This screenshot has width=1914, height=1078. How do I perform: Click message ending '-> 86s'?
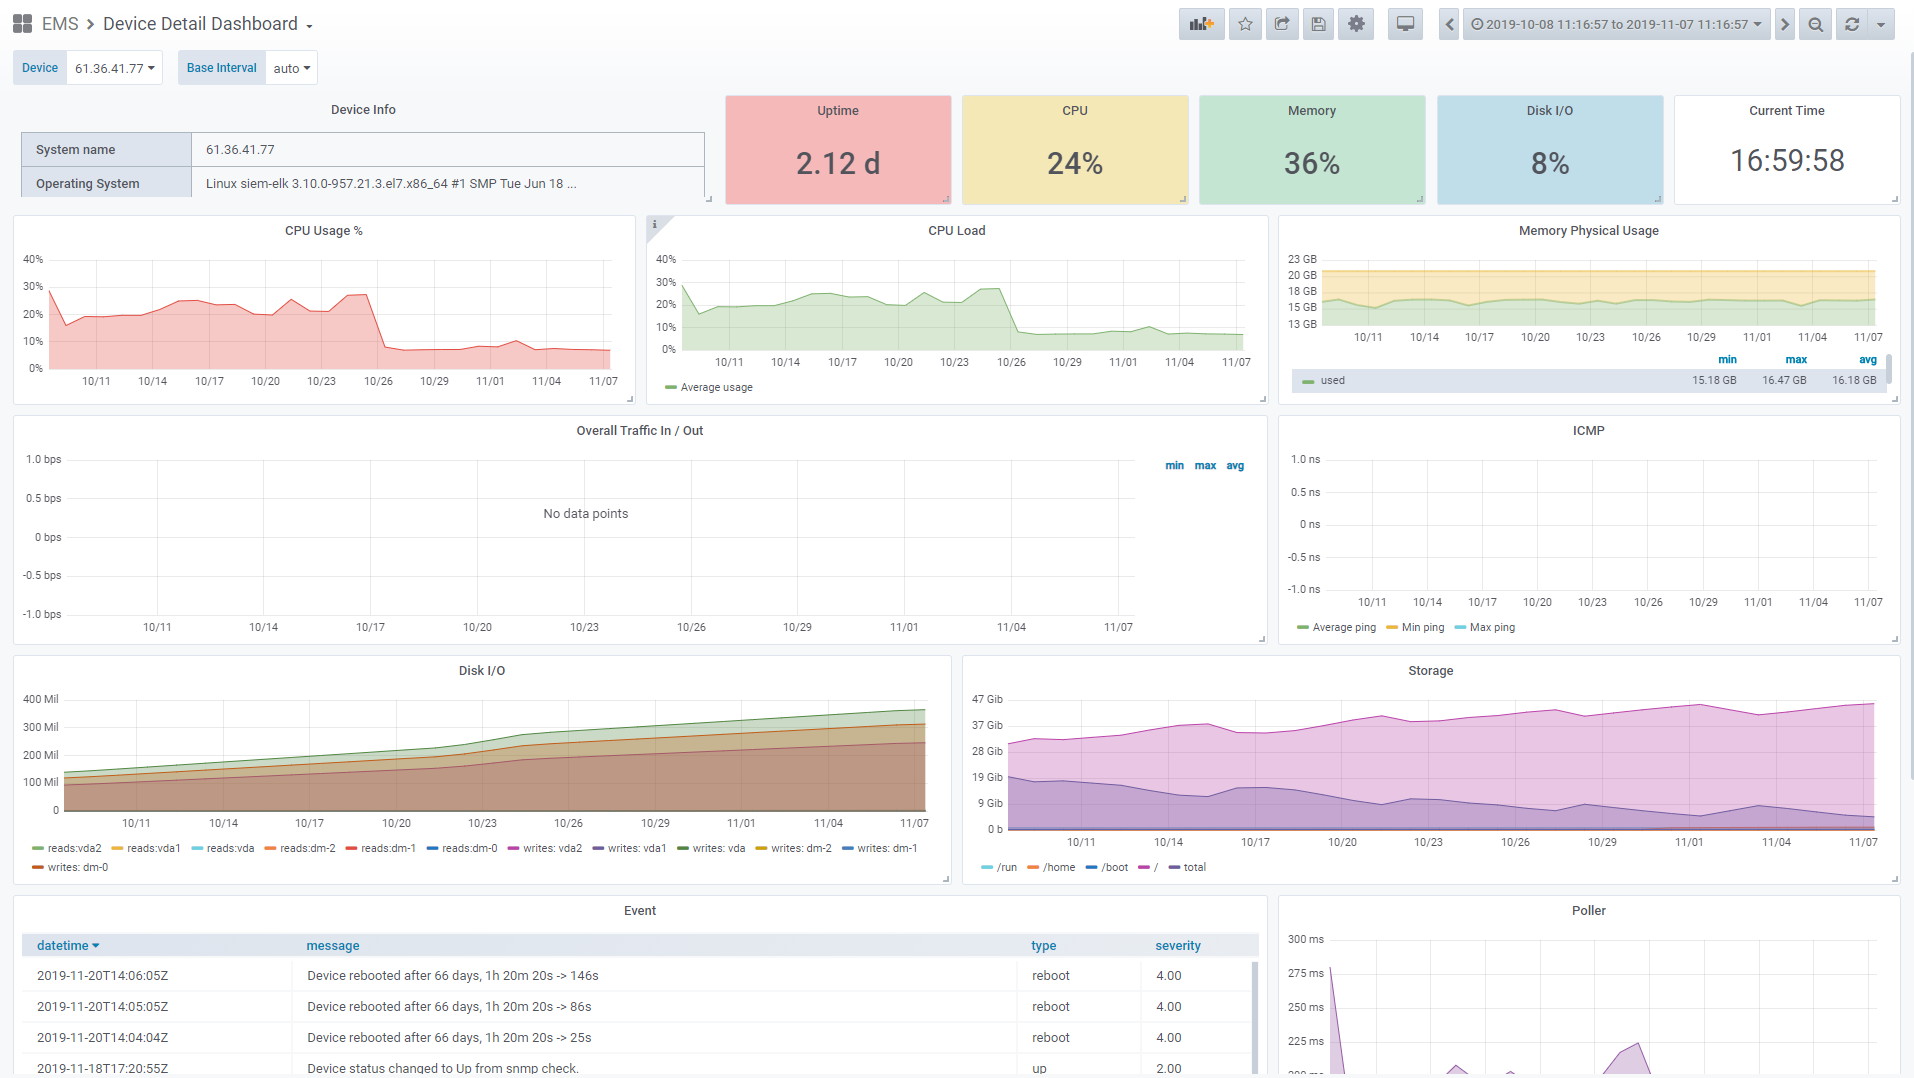pos(449,1007)
